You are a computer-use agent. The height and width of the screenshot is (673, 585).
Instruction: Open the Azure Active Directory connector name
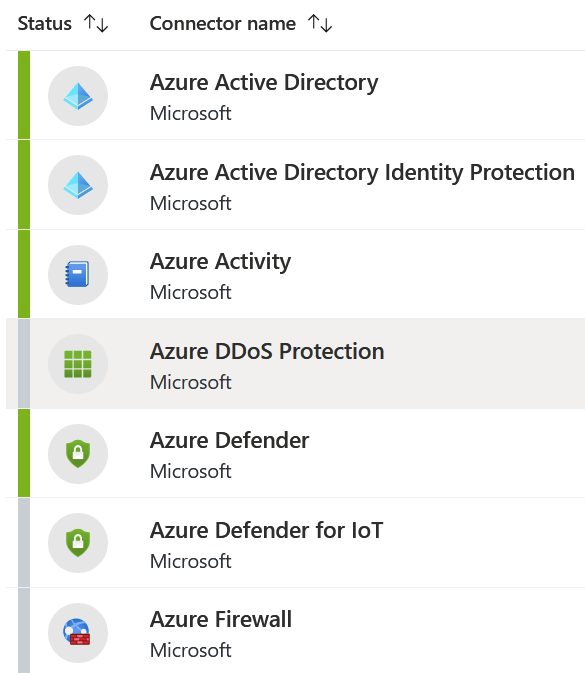tap(264, 82)
